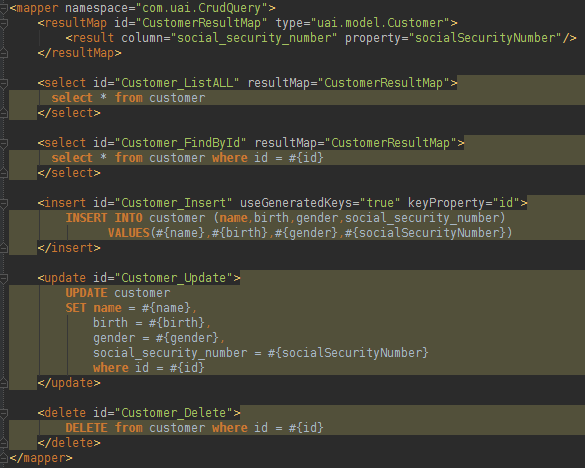Click the "Customer_Update" id value
This screenshot has height=468, width=585.
173,278
